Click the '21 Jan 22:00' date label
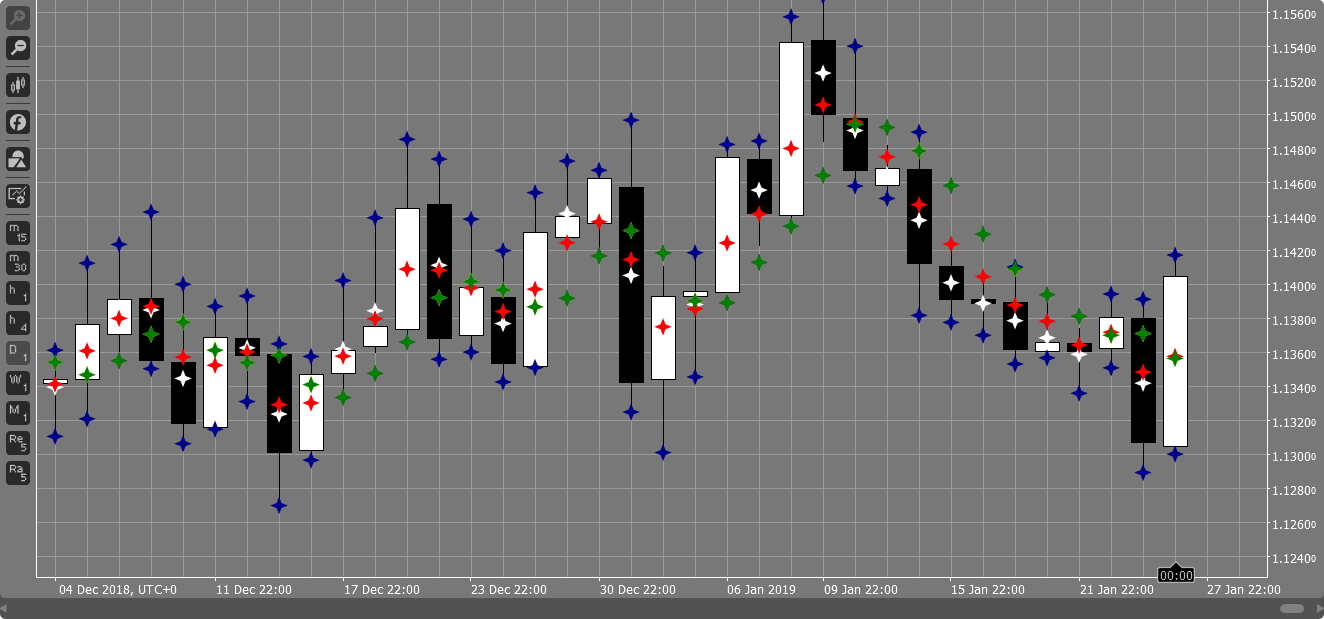The width and height of the screenshot is (1324, 619). 1117,590
